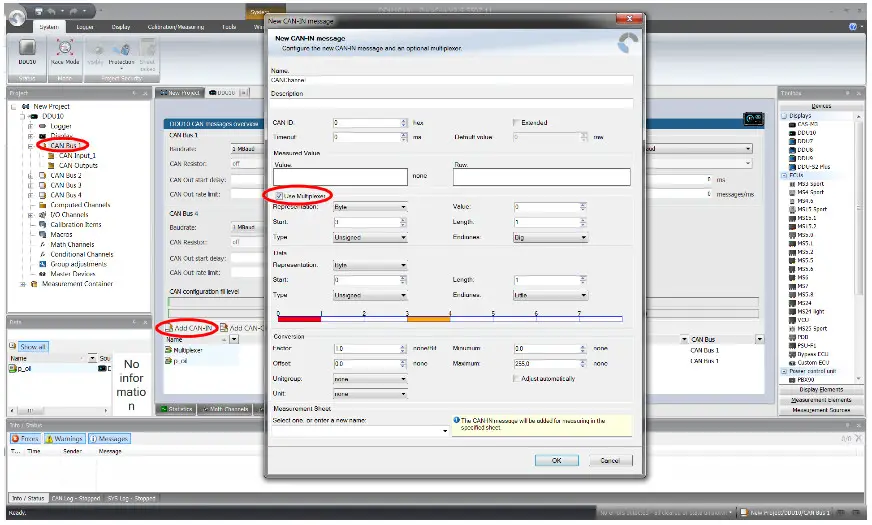
Task: Choose PBX90 power control unit in Toolbox
Action: [x=805, y=380]
